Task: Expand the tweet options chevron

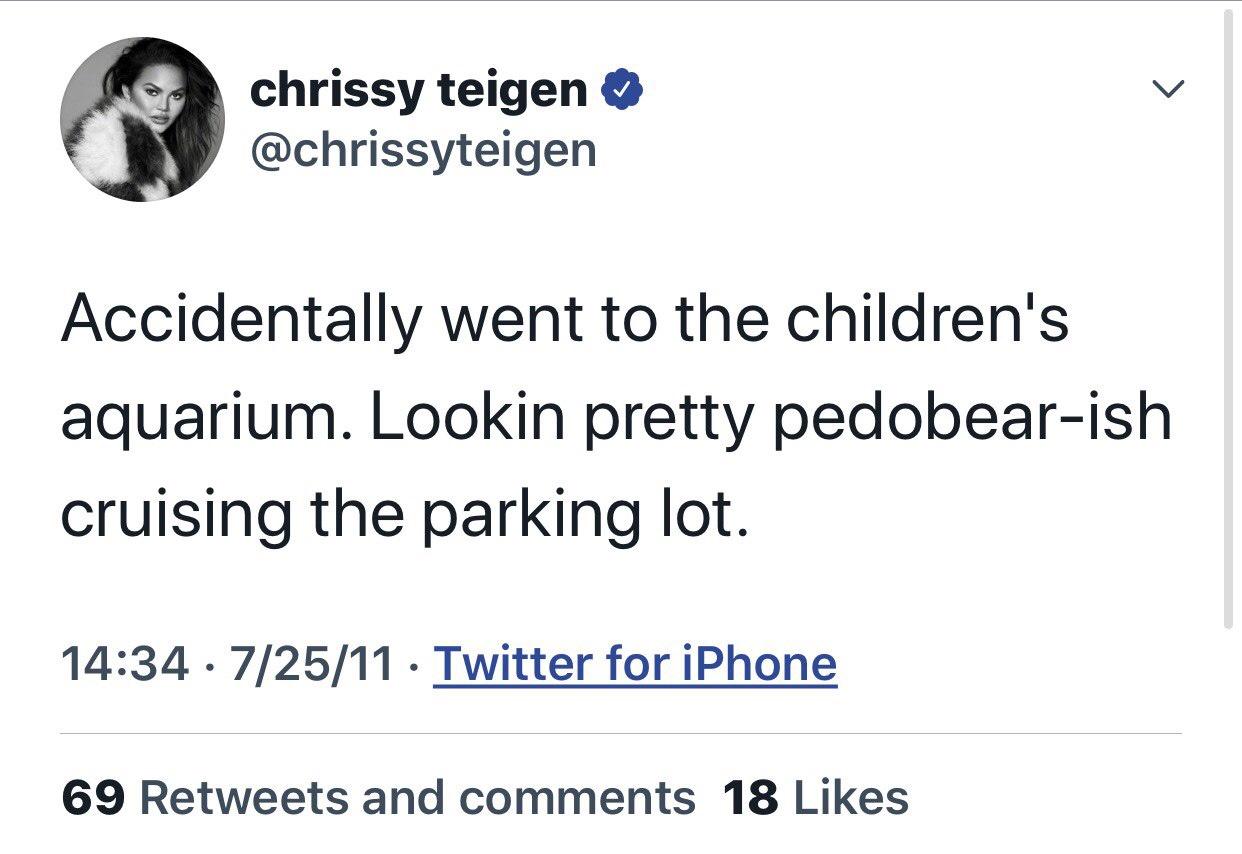Action: (x=1166, y=90)
